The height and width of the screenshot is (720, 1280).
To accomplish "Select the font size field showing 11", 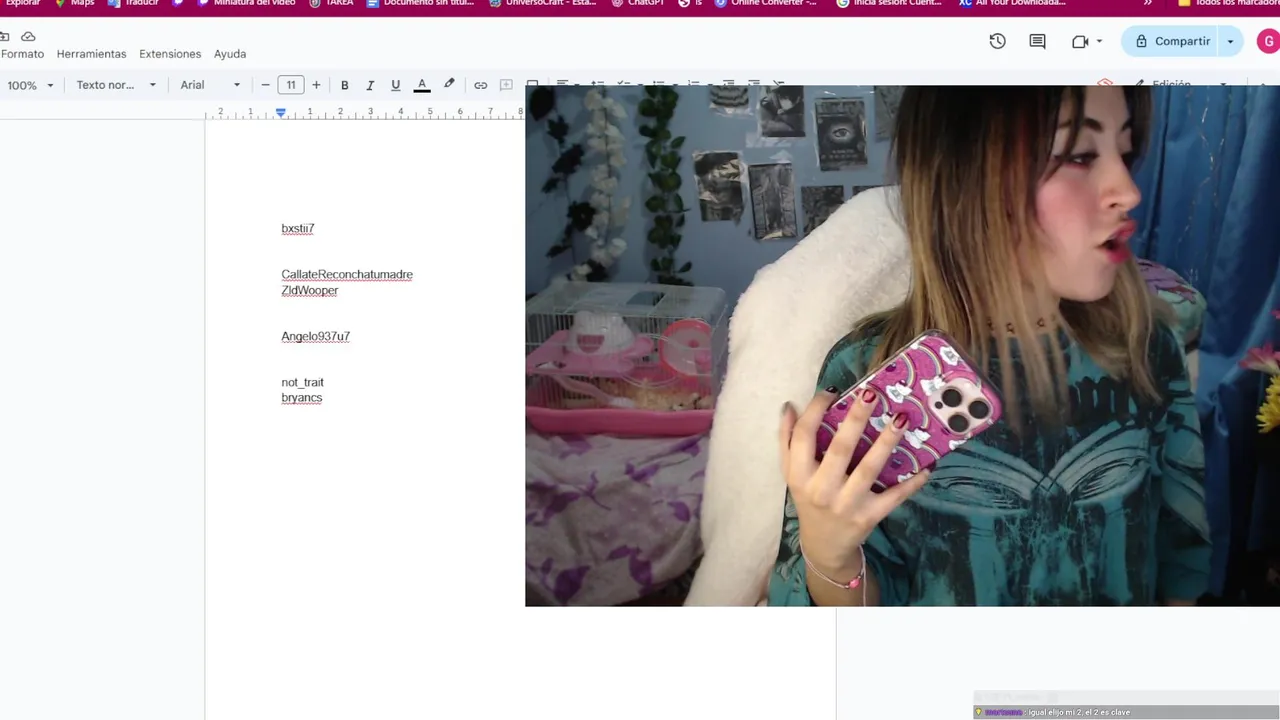I will [x=291, y=85].
